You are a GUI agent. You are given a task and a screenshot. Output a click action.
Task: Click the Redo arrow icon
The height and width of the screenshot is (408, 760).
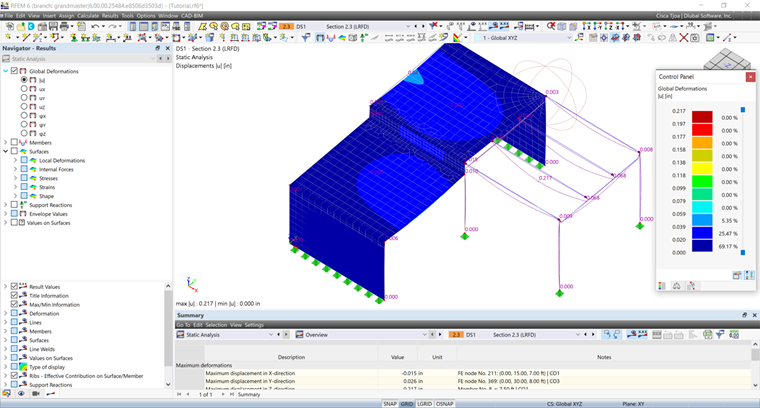(x=112, y=26)
